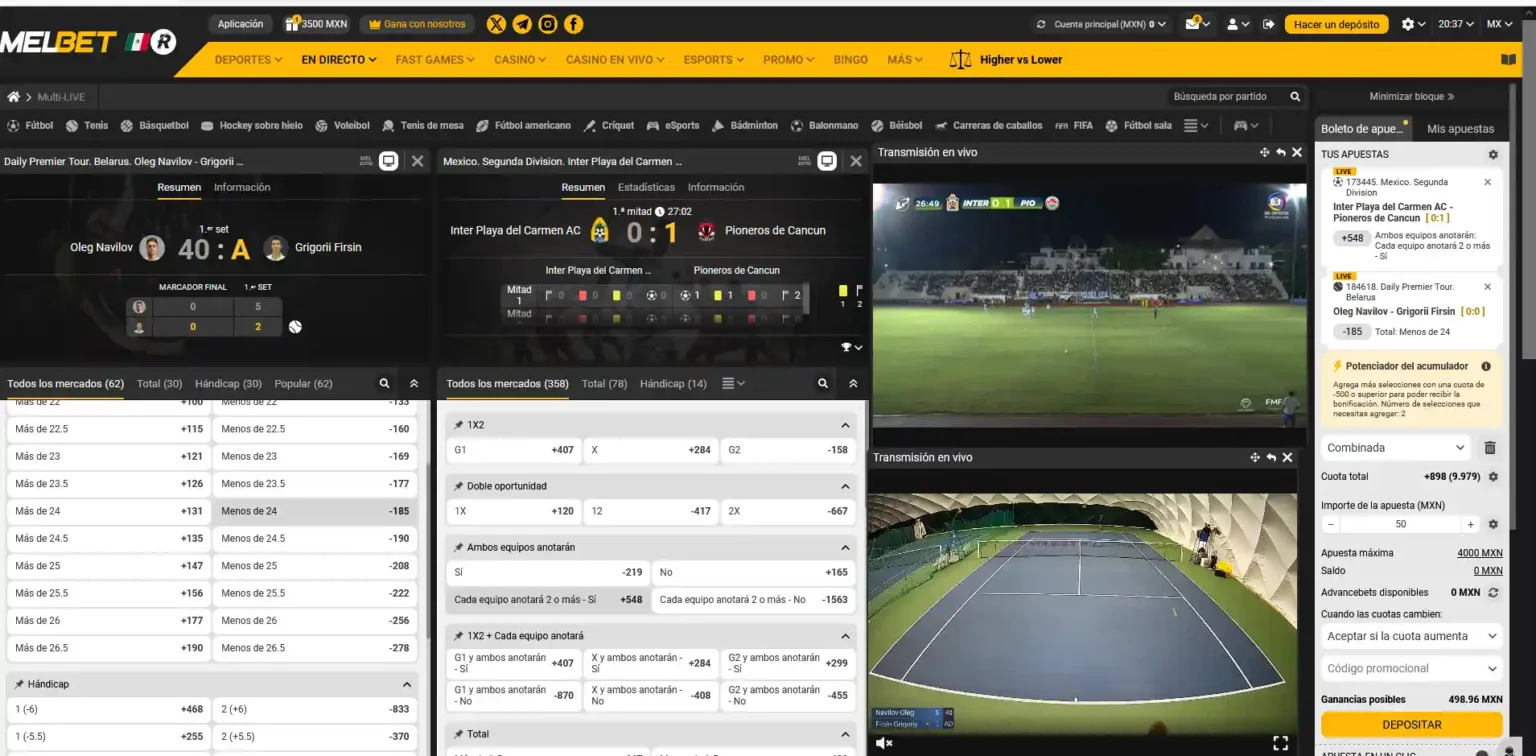Refresh the Cuenta principal balance
Viewport: 1536px width, 756px height.
[1041, 24]
